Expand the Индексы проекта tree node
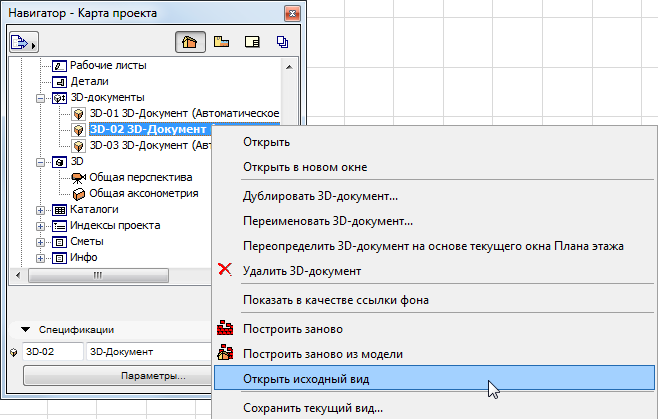The height and width of the screenshot is (419, 658). (x=40, y=226)
